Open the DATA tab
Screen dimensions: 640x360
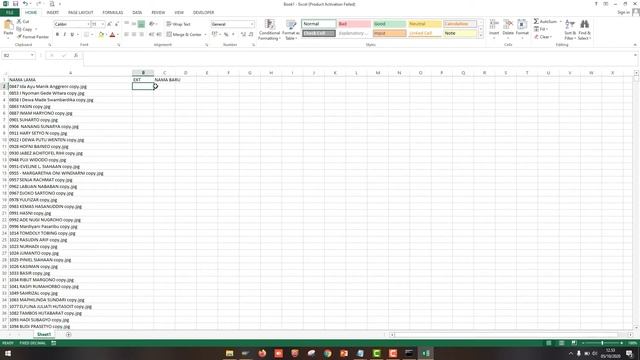point(137,12)
